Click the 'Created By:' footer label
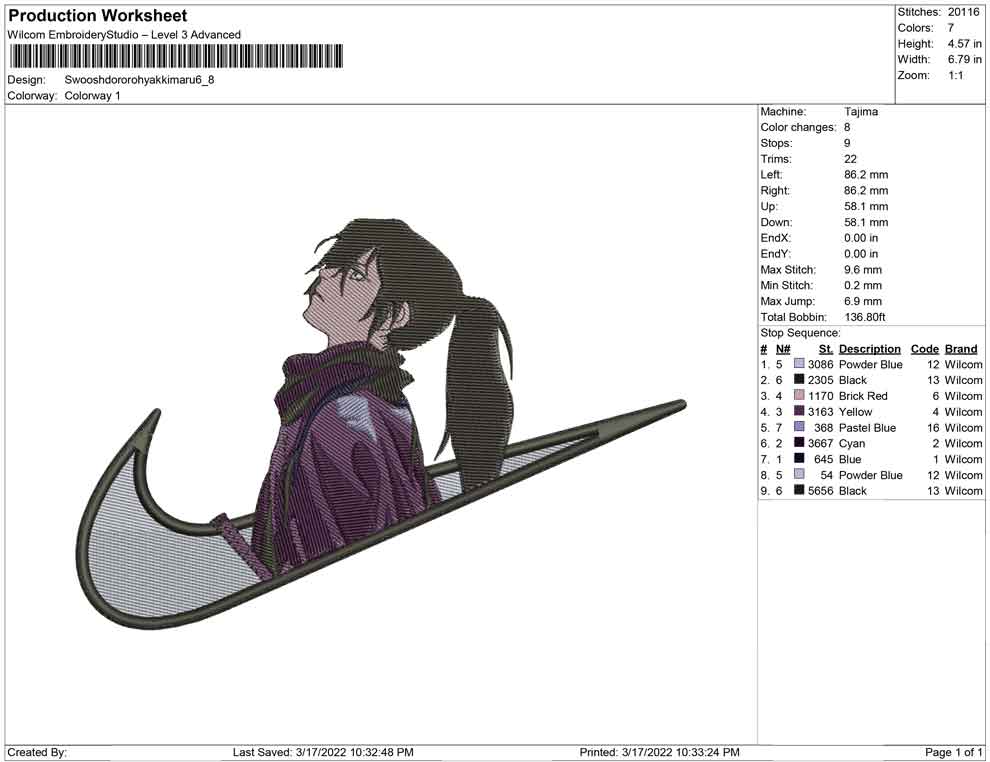This screenshot has width=990, height=762. click(x=37, y=753)
